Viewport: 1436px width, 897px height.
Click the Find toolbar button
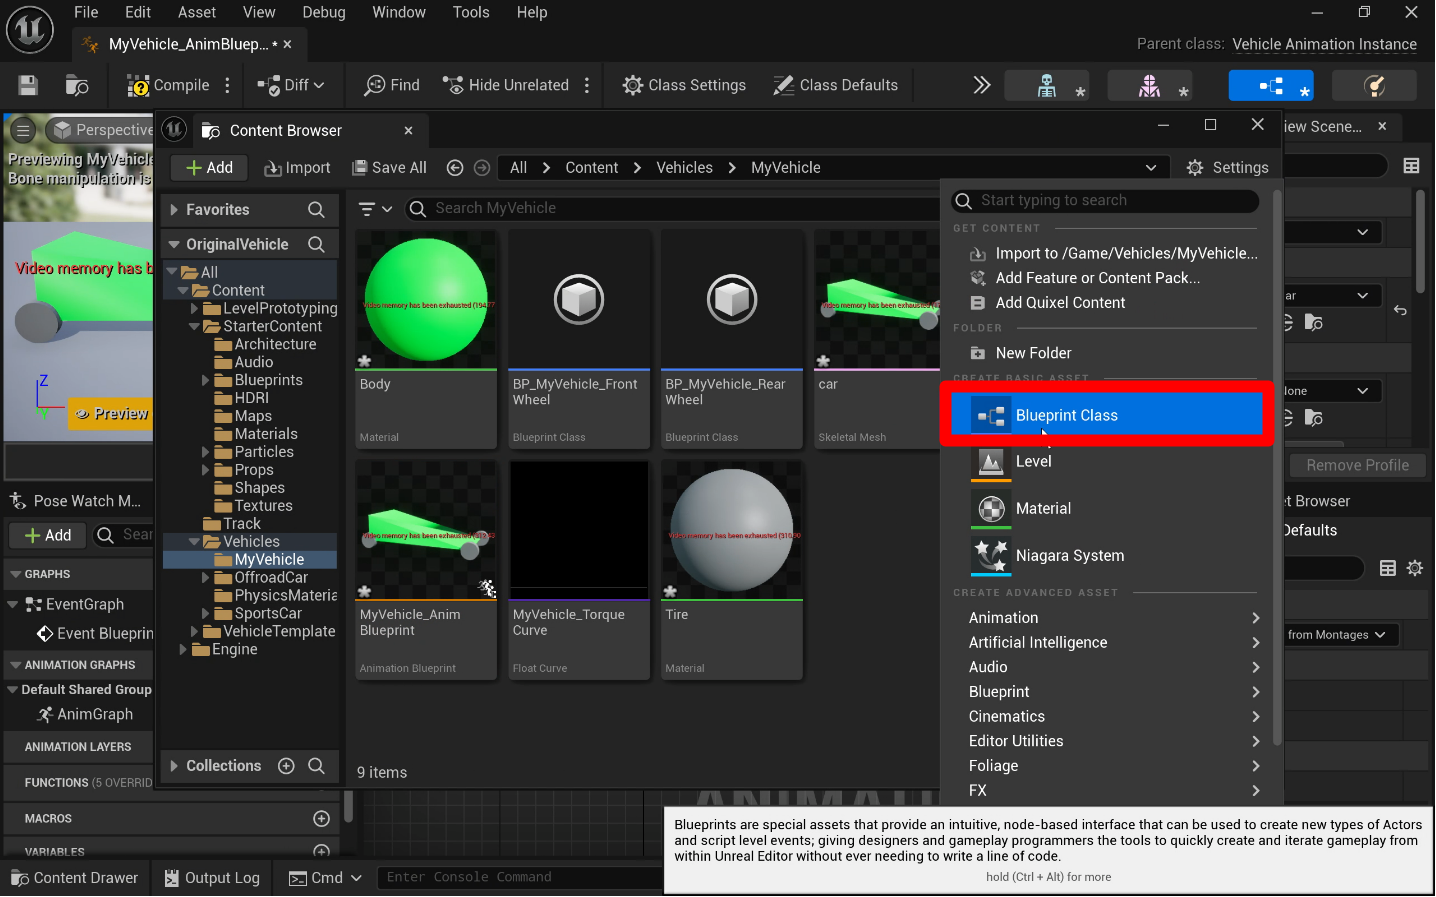tap(392, 85)
